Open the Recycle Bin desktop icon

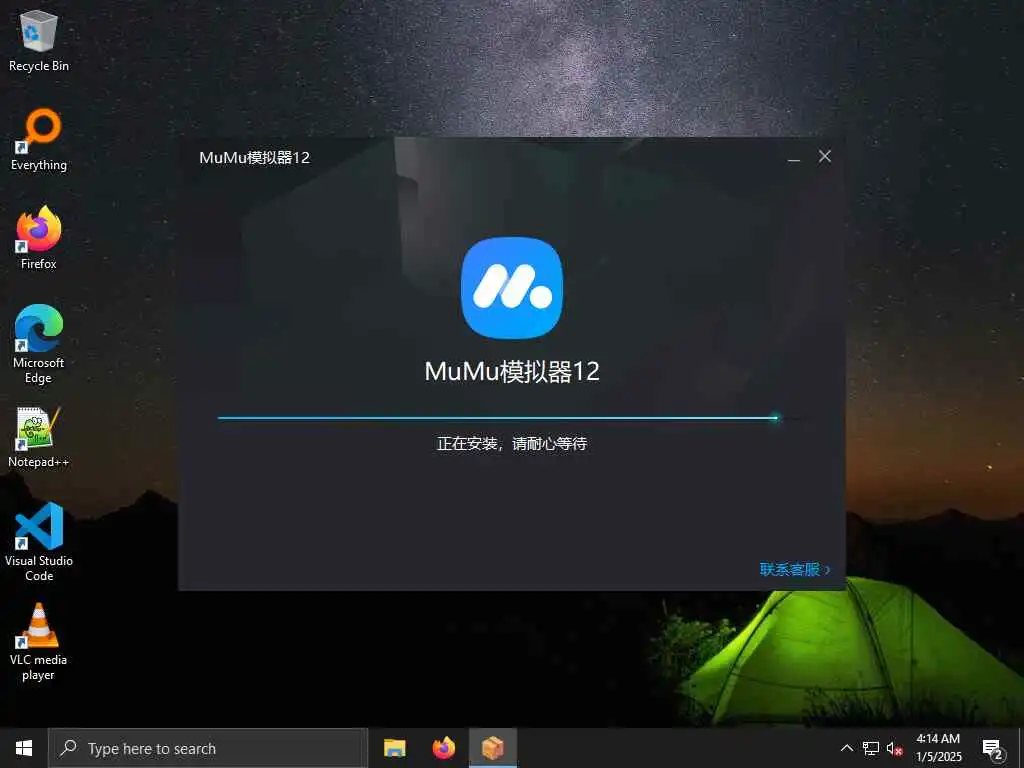click(39, 40)
